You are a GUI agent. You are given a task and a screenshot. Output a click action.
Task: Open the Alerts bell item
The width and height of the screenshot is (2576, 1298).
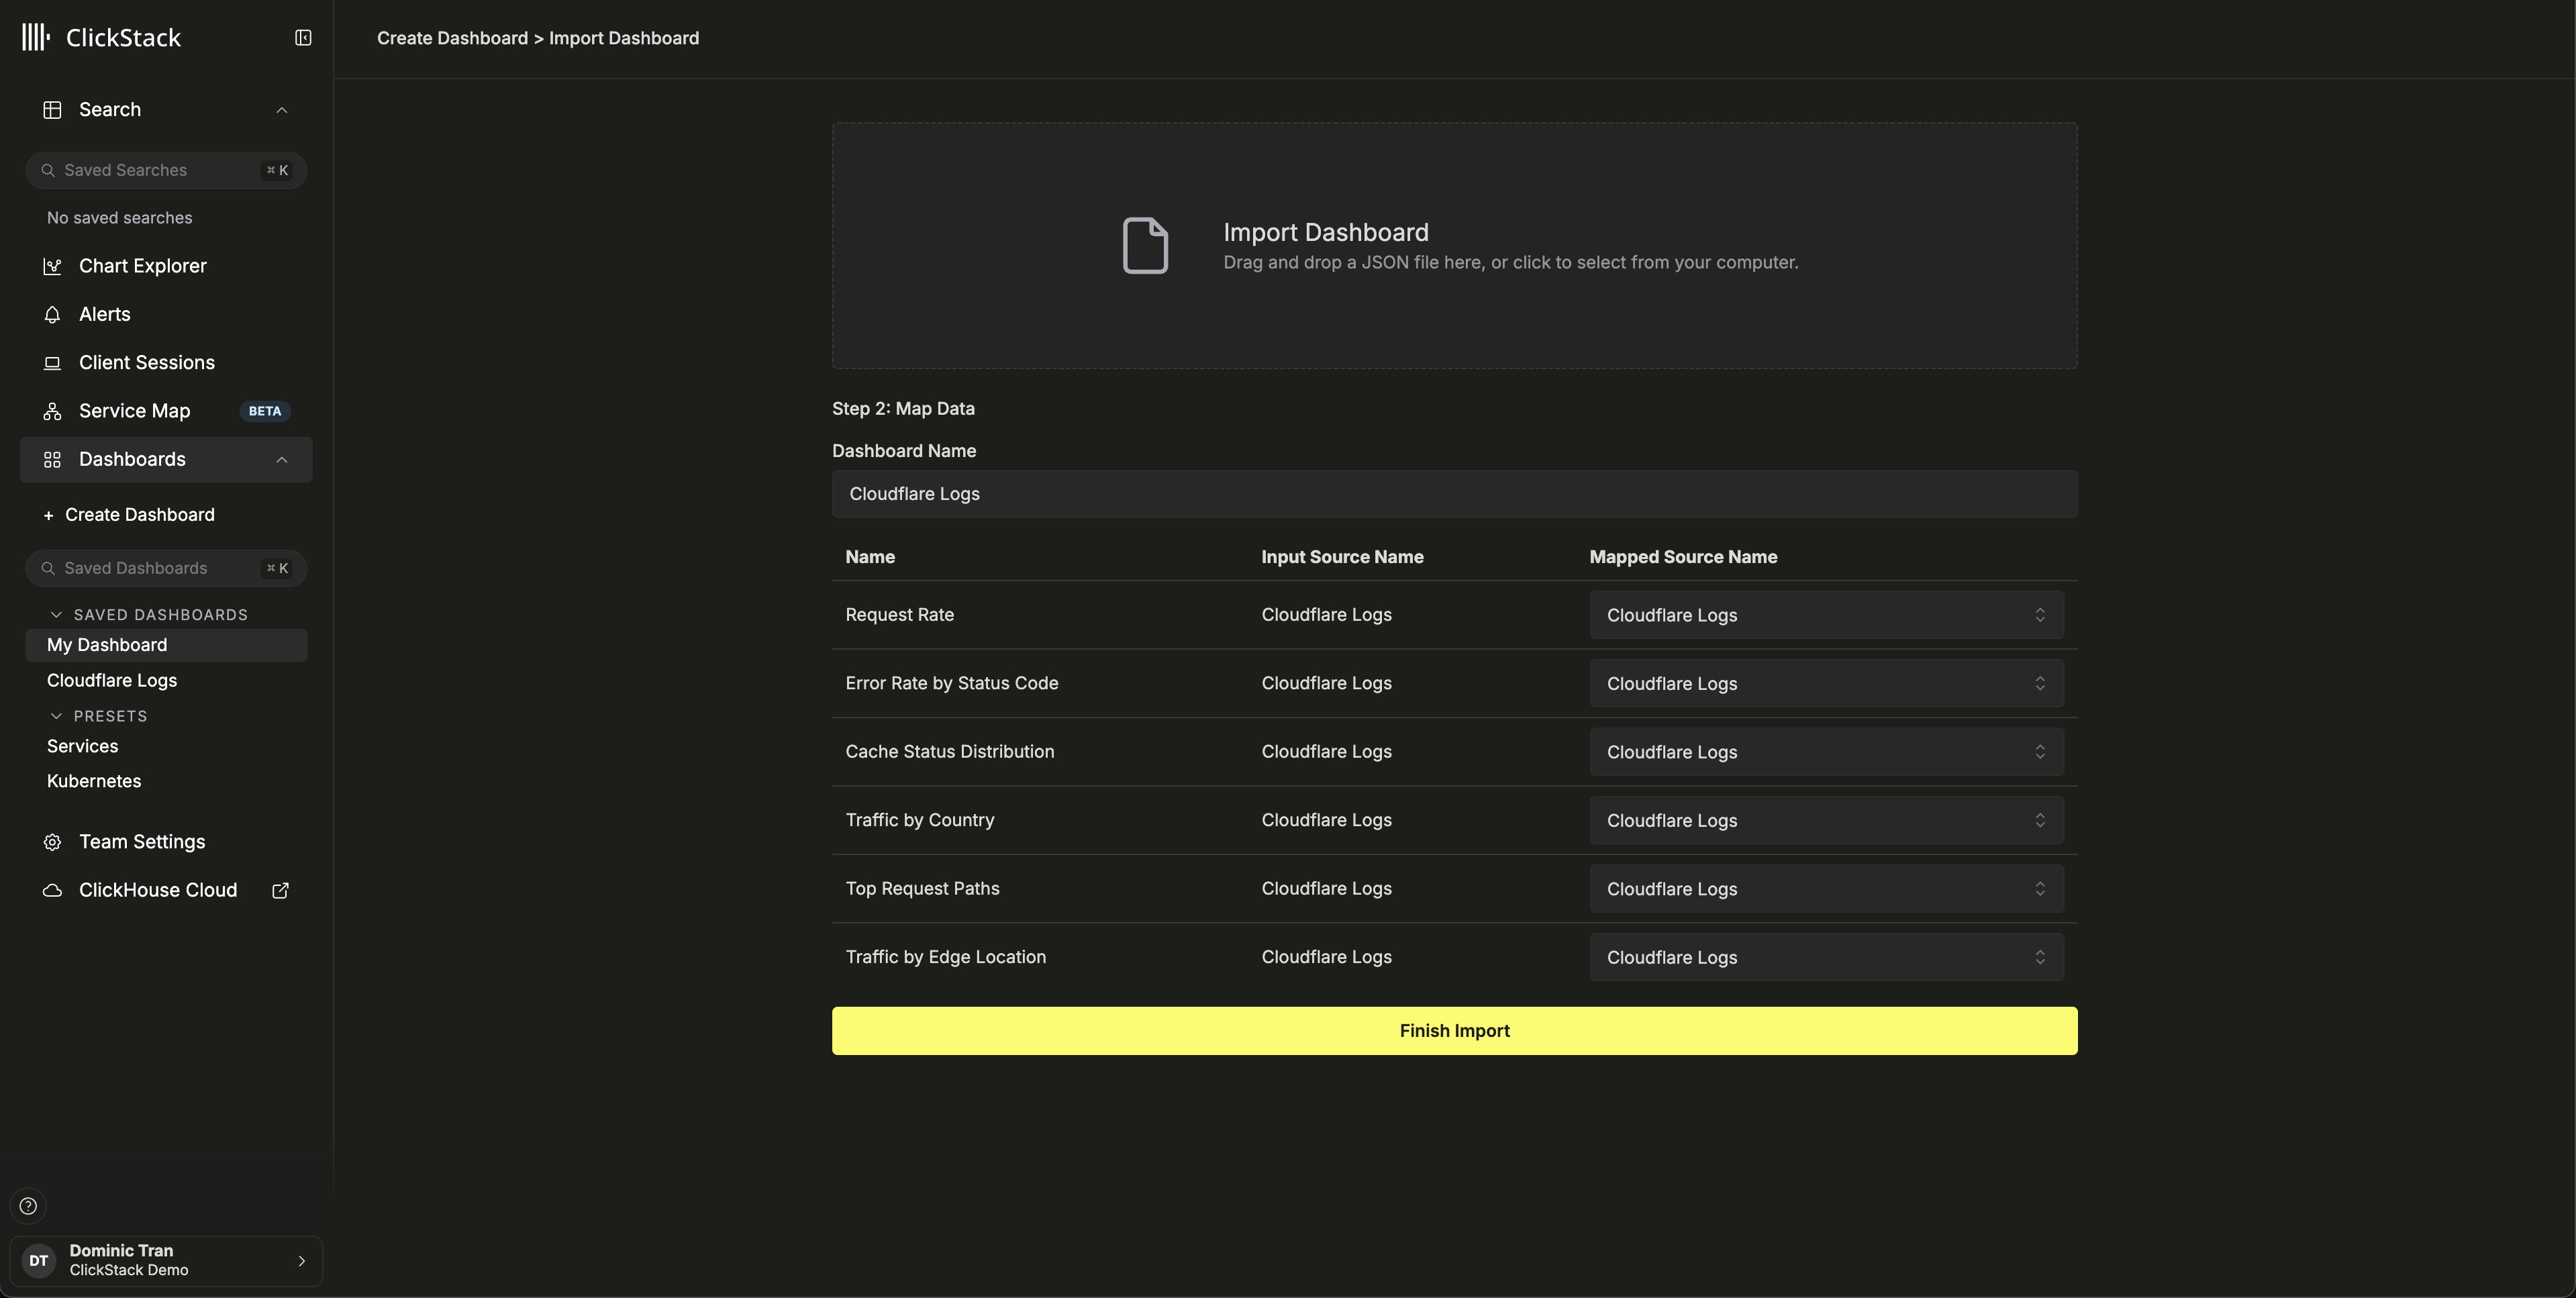pyautogui.click(x=104, y=314)
